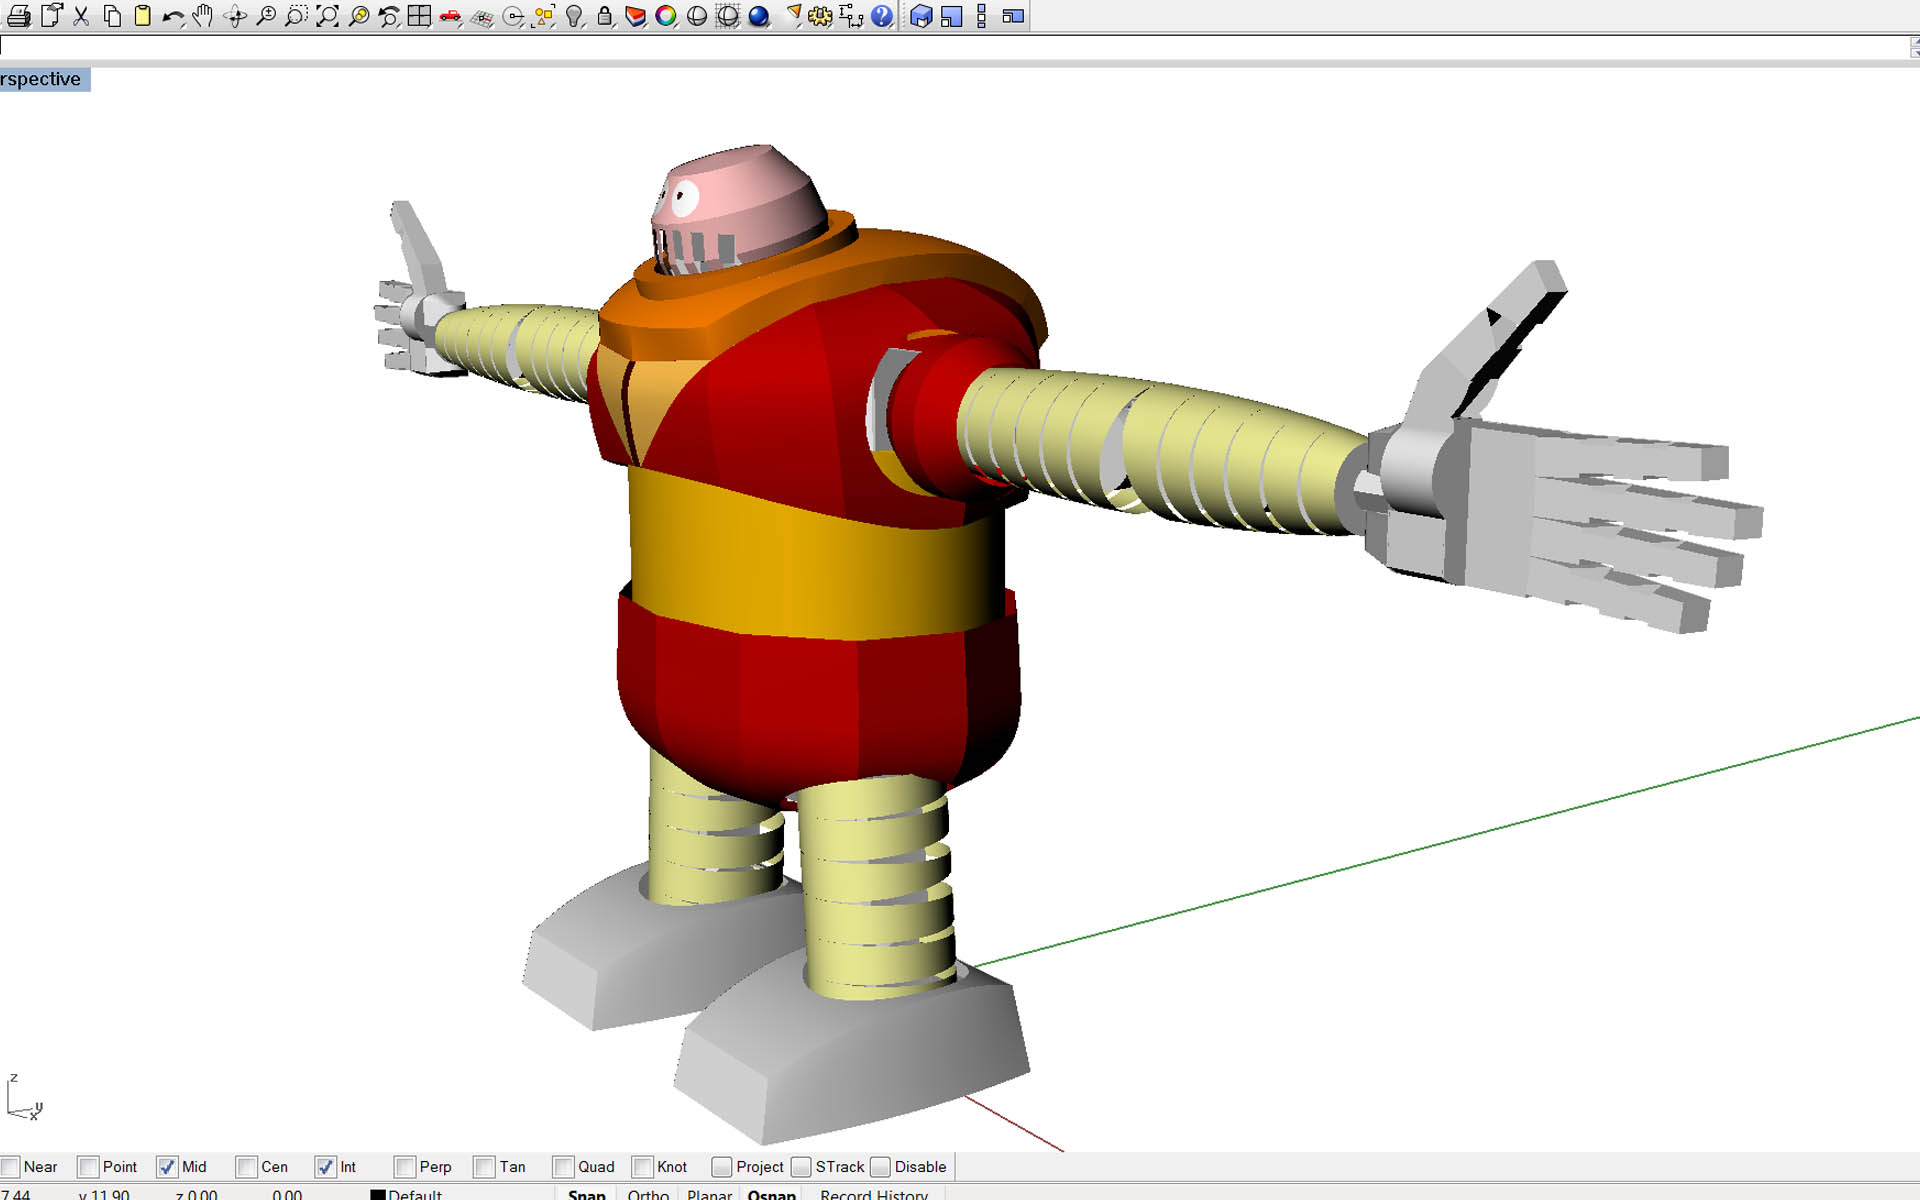The height and width of the screenshot is (1200, 1920).
Task: Click the four-viewport layout icon
Action: tap(419, 16)
